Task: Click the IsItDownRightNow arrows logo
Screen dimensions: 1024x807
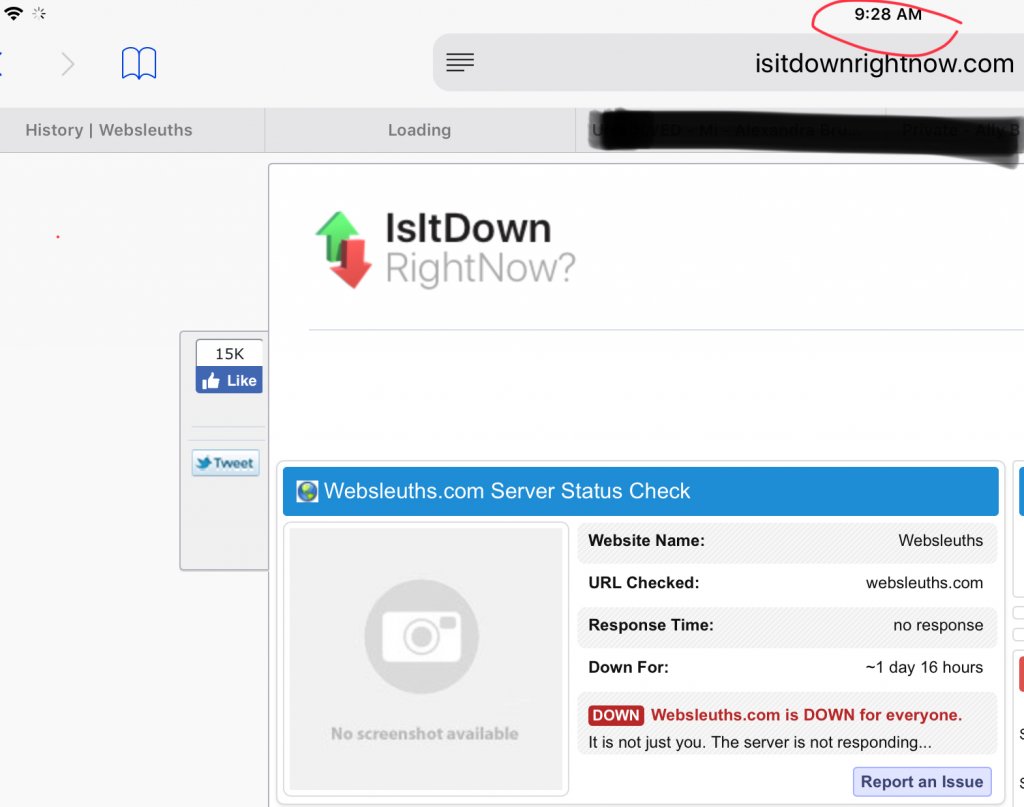Action: coord(343,250)
